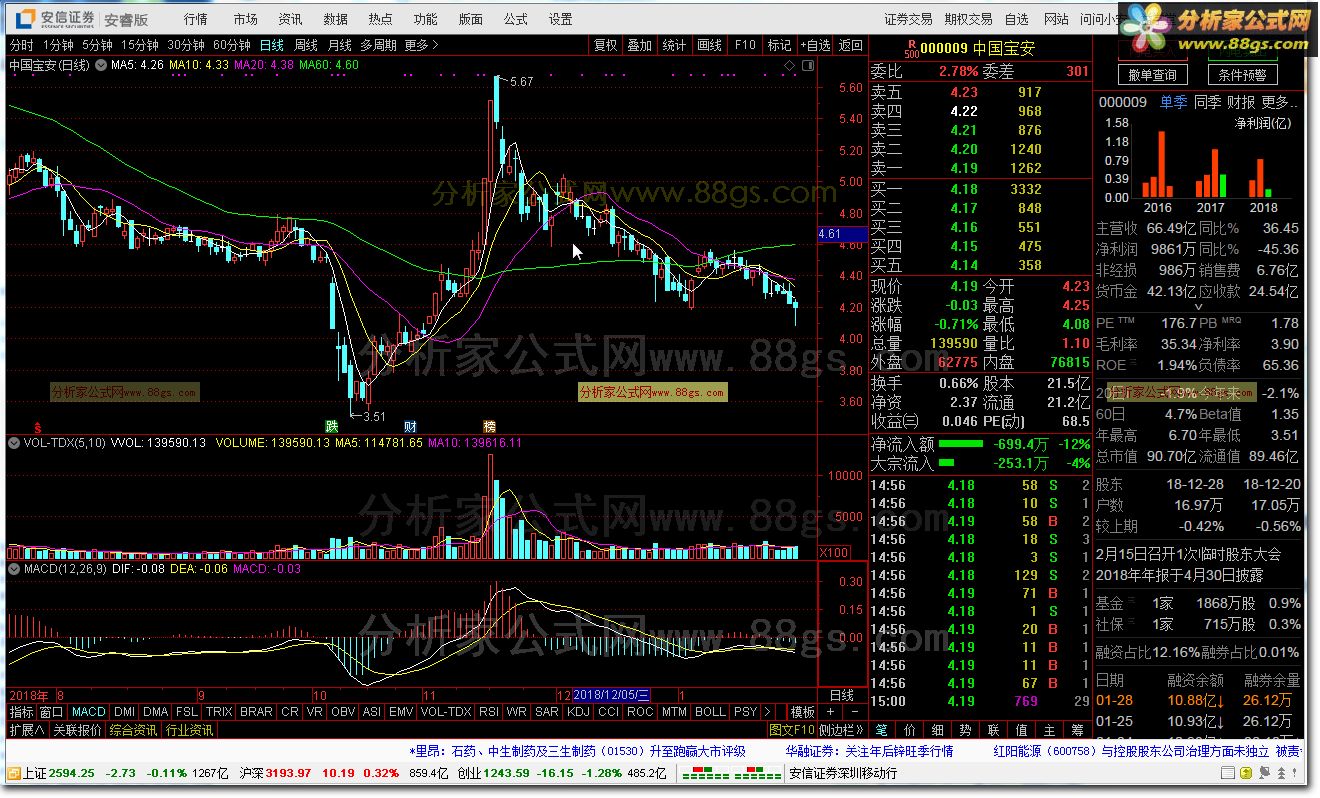Switch to 5分钟 timeframe

pos(97,45)
